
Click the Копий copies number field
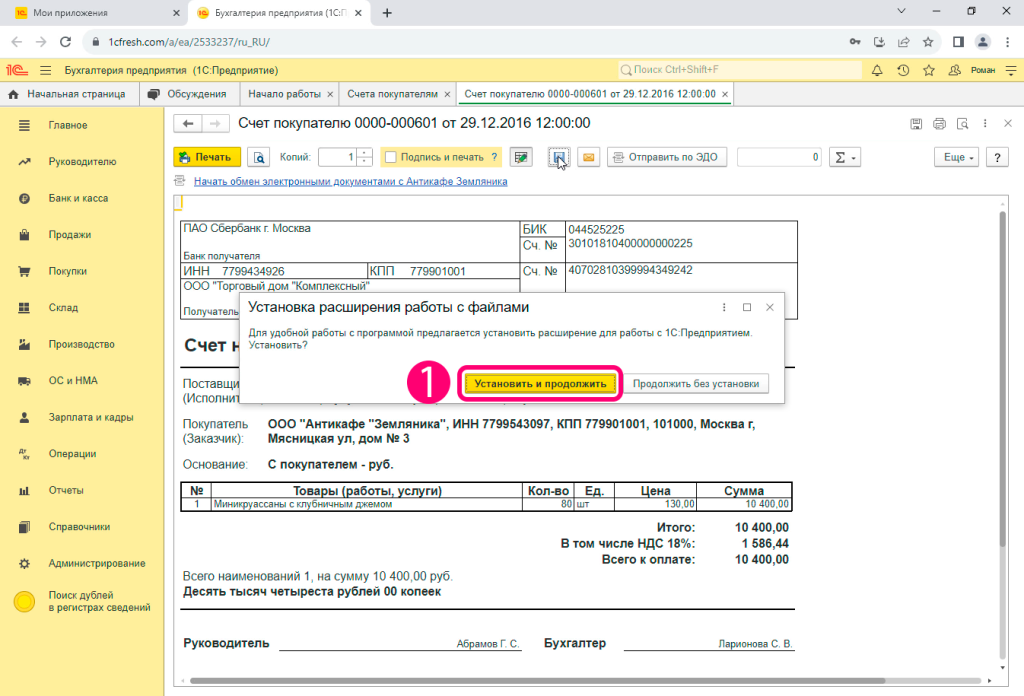[x=338, y=157]
